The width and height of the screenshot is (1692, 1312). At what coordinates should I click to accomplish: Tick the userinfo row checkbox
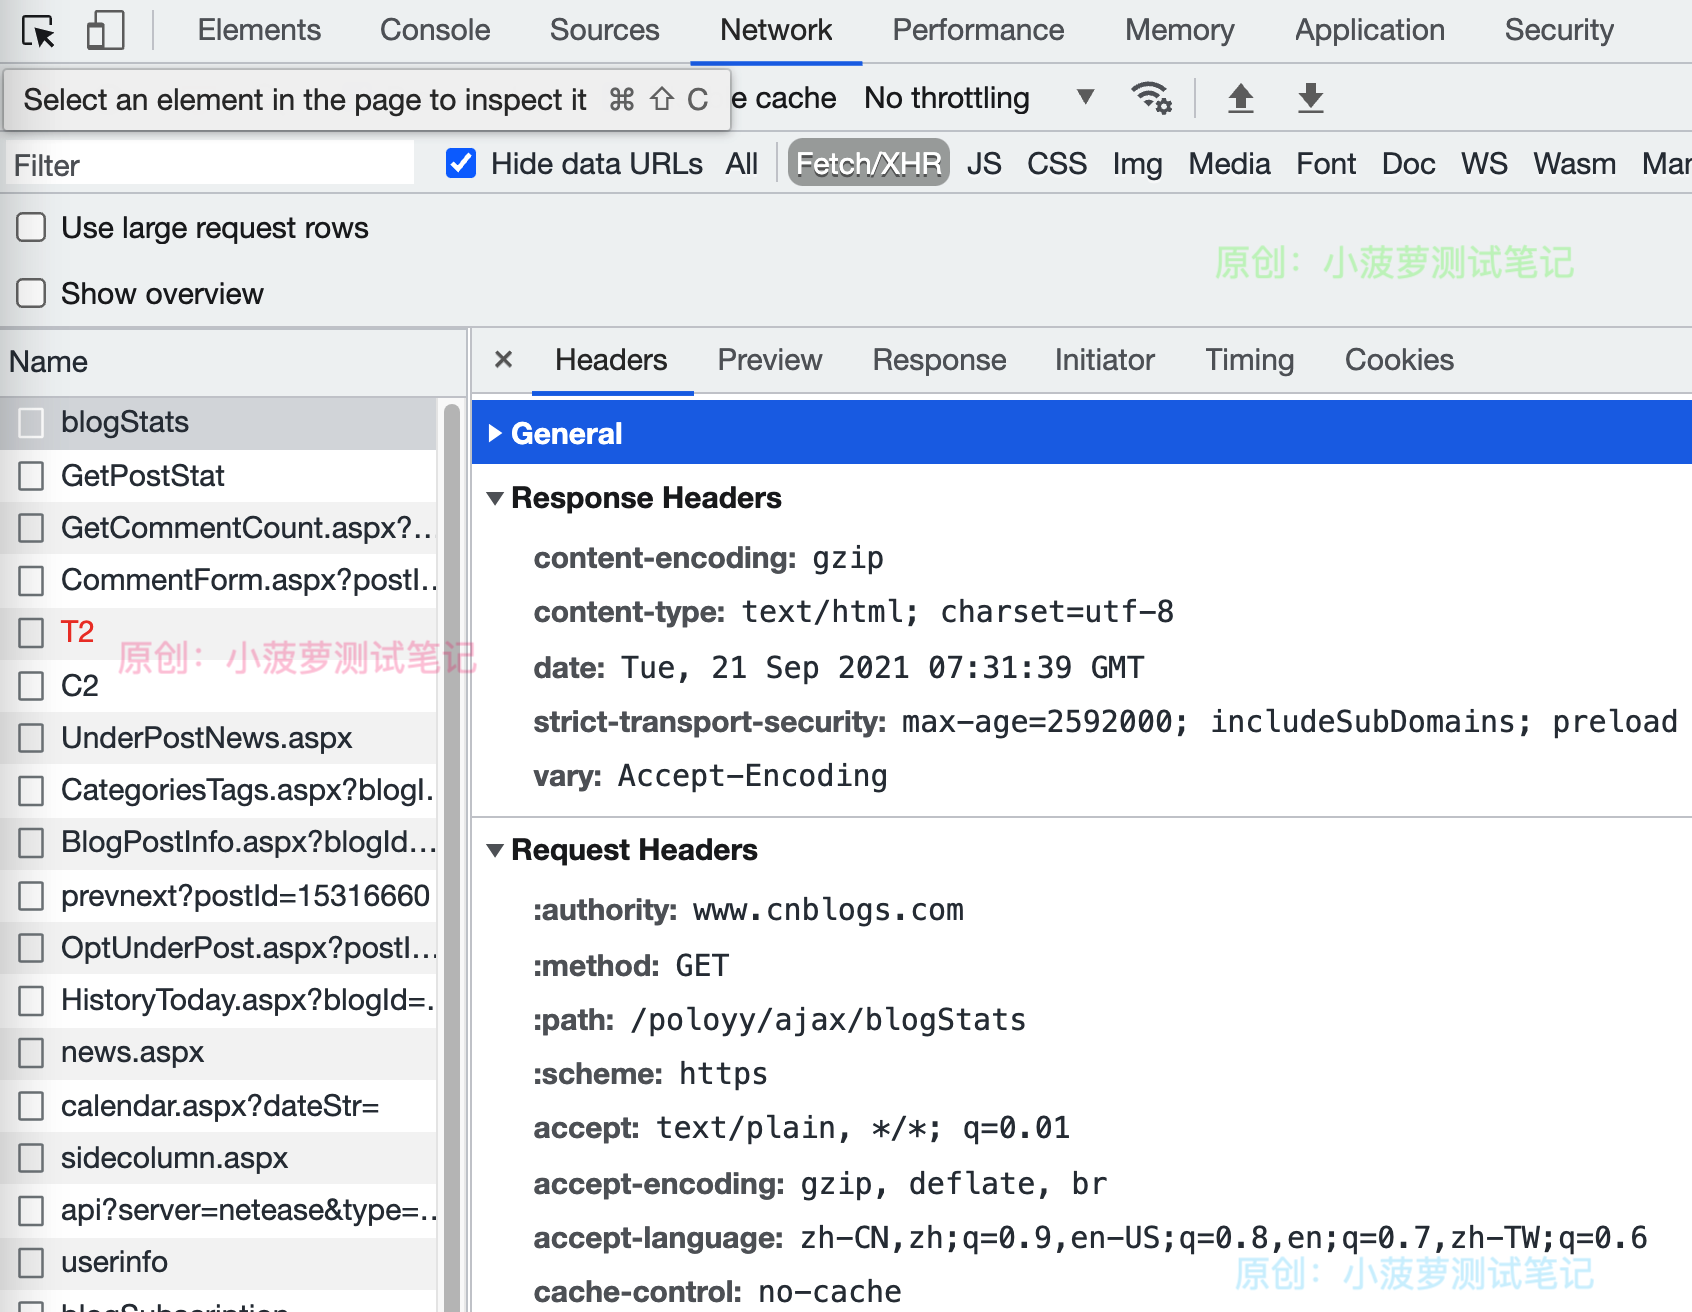[x=31, y=1262]
